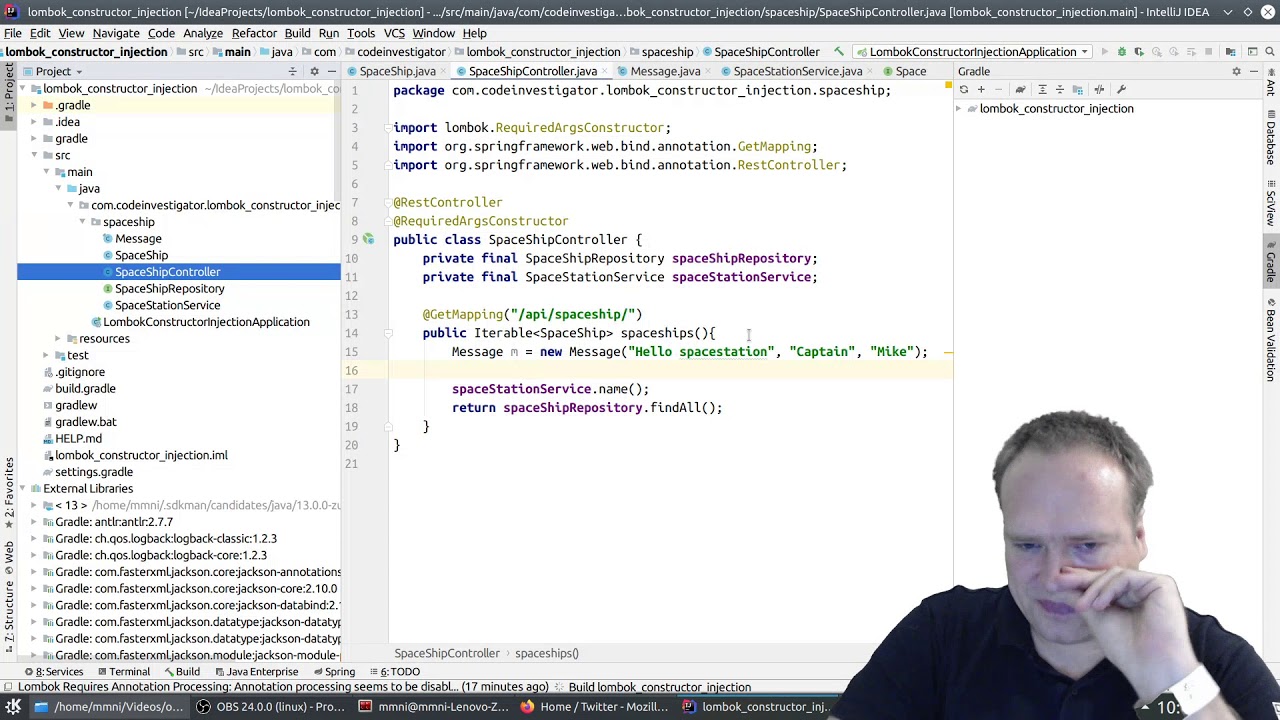Place cursor on empty line 16 in the editor

[670, 371]
